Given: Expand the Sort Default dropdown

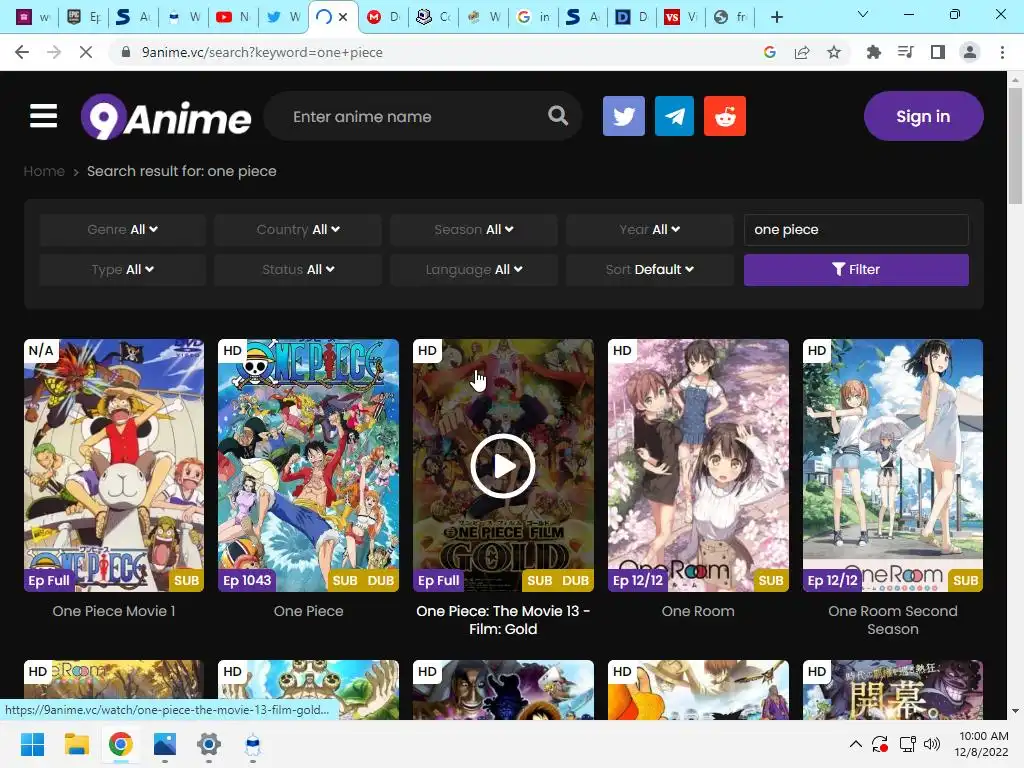Looking at the screenshot, I should click(650, 270).
